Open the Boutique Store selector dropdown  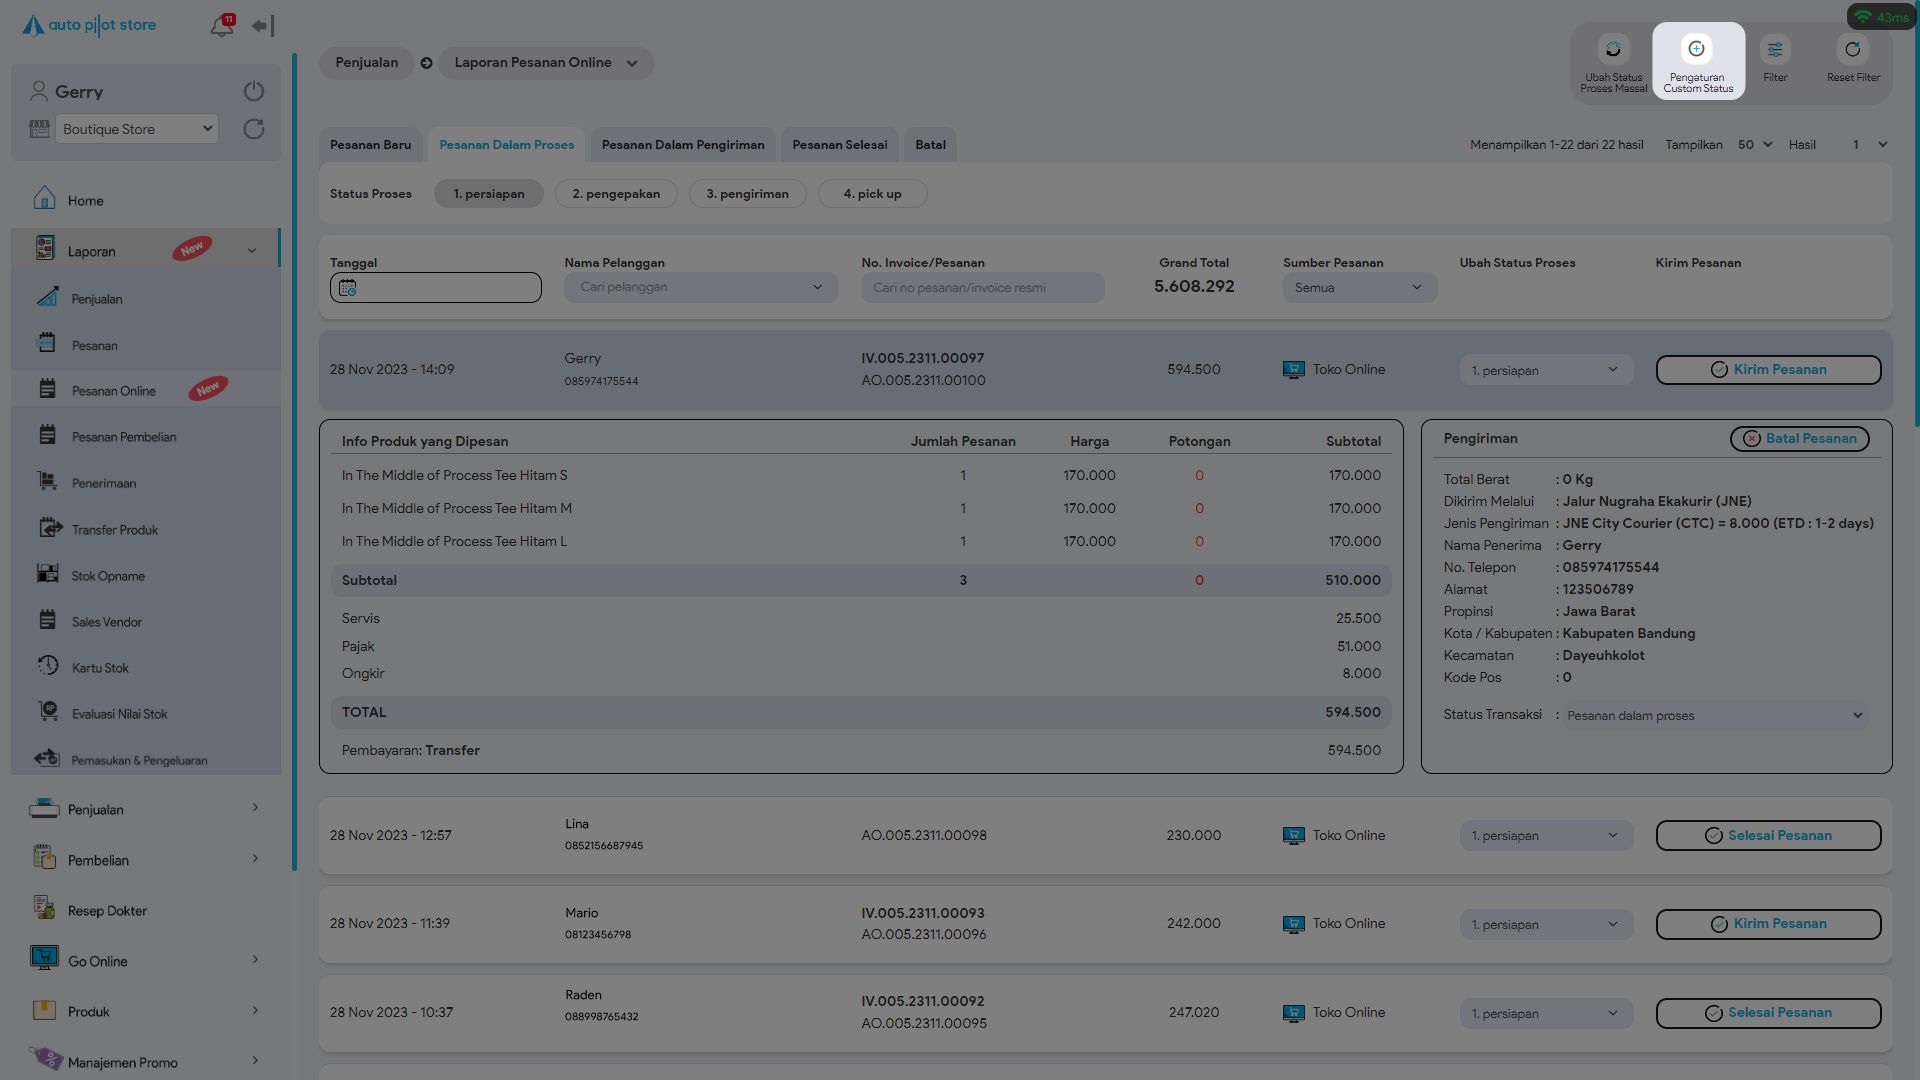137,129
